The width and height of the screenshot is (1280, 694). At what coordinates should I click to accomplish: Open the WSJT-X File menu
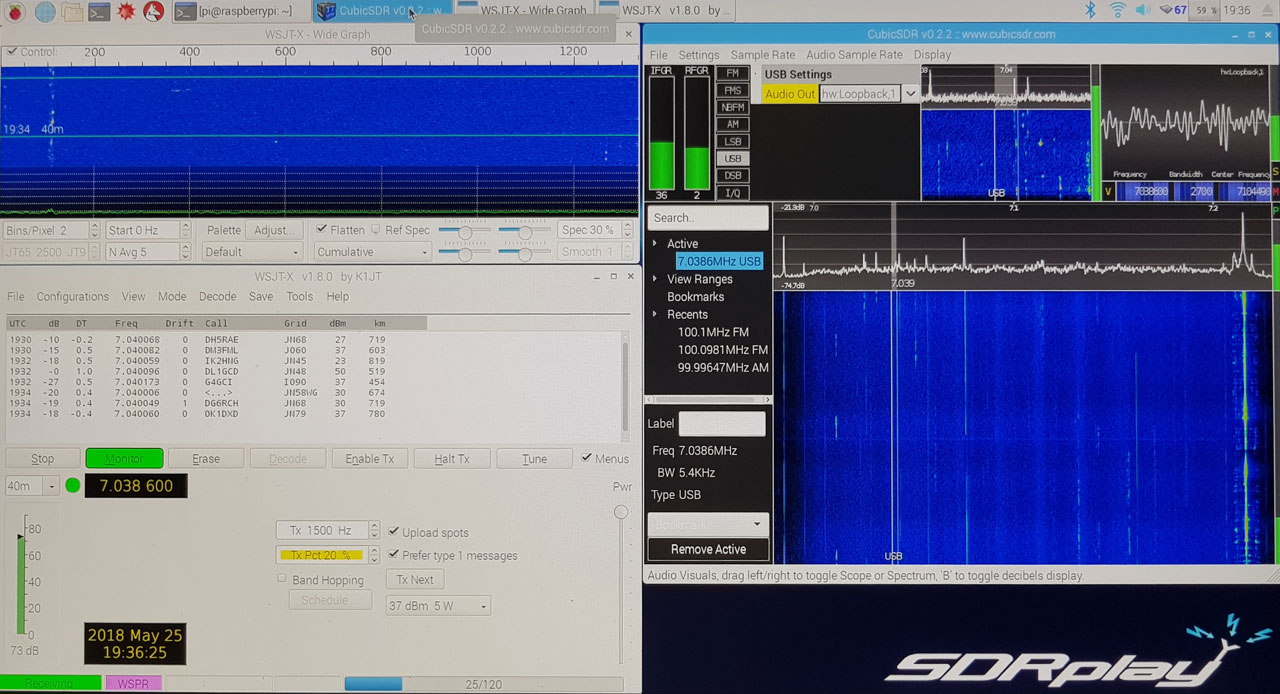tap(16, 296)
